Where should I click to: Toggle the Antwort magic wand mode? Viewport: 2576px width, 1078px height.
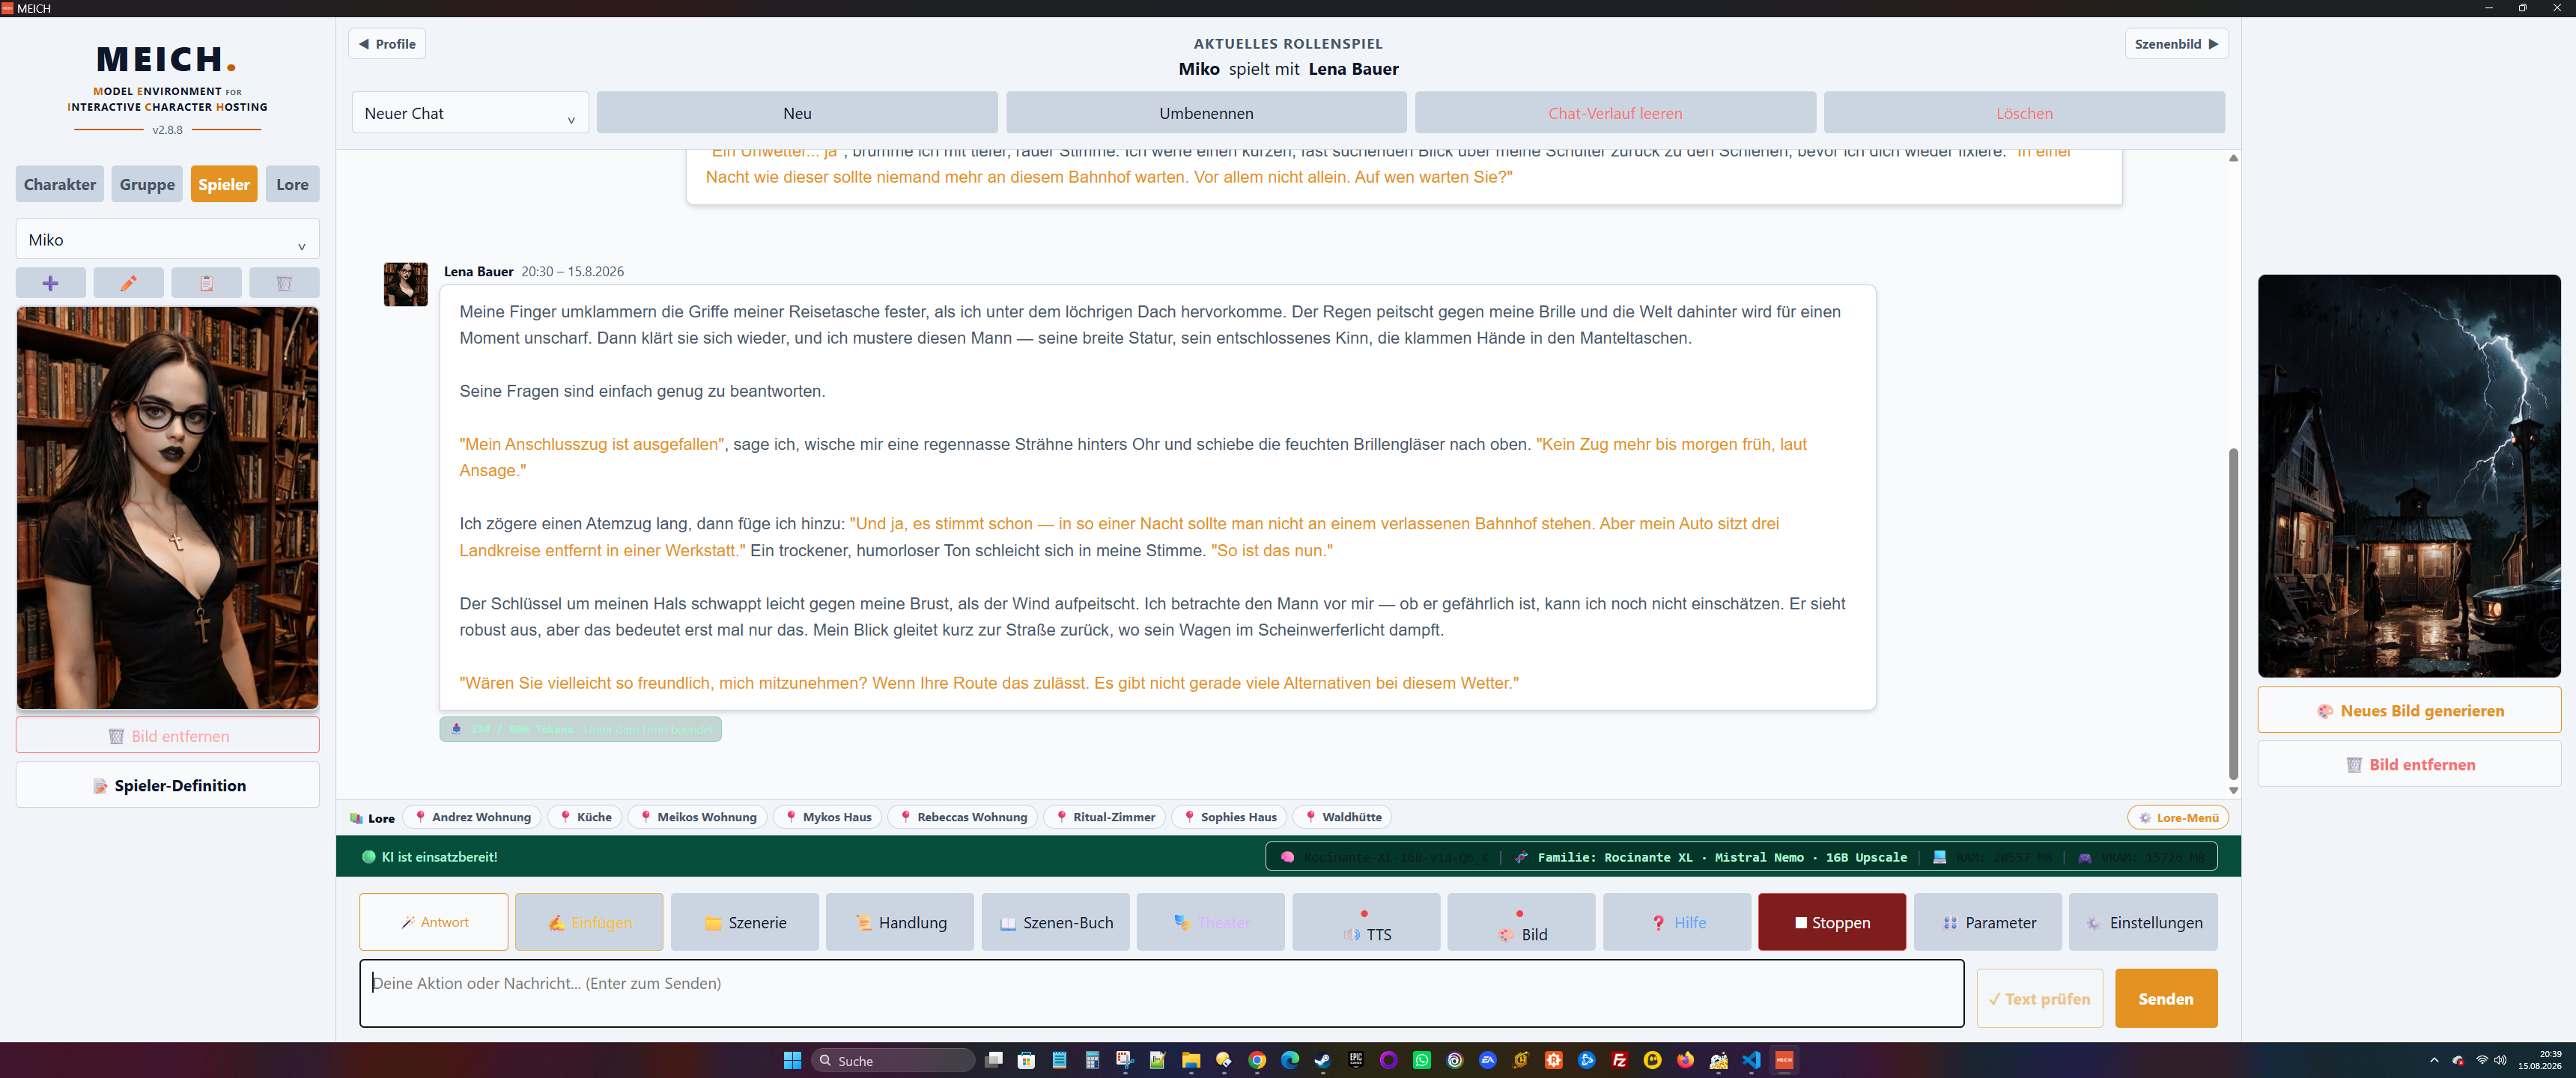(434, 922)
